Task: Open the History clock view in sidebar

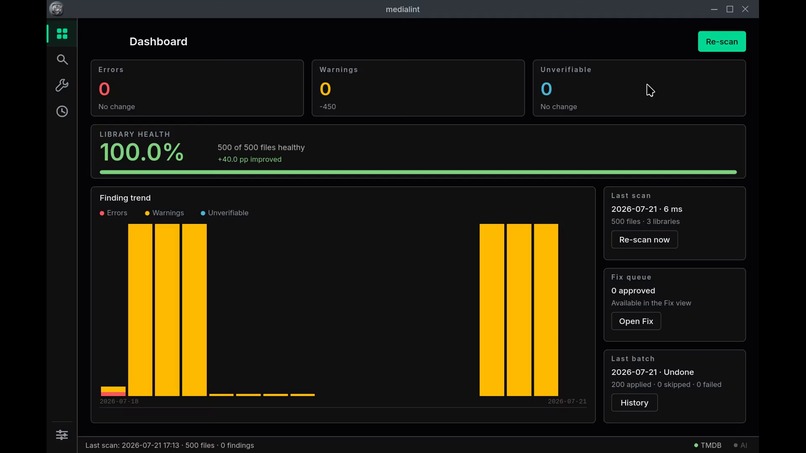Action: pyautogui.click(x=62, y=112)
